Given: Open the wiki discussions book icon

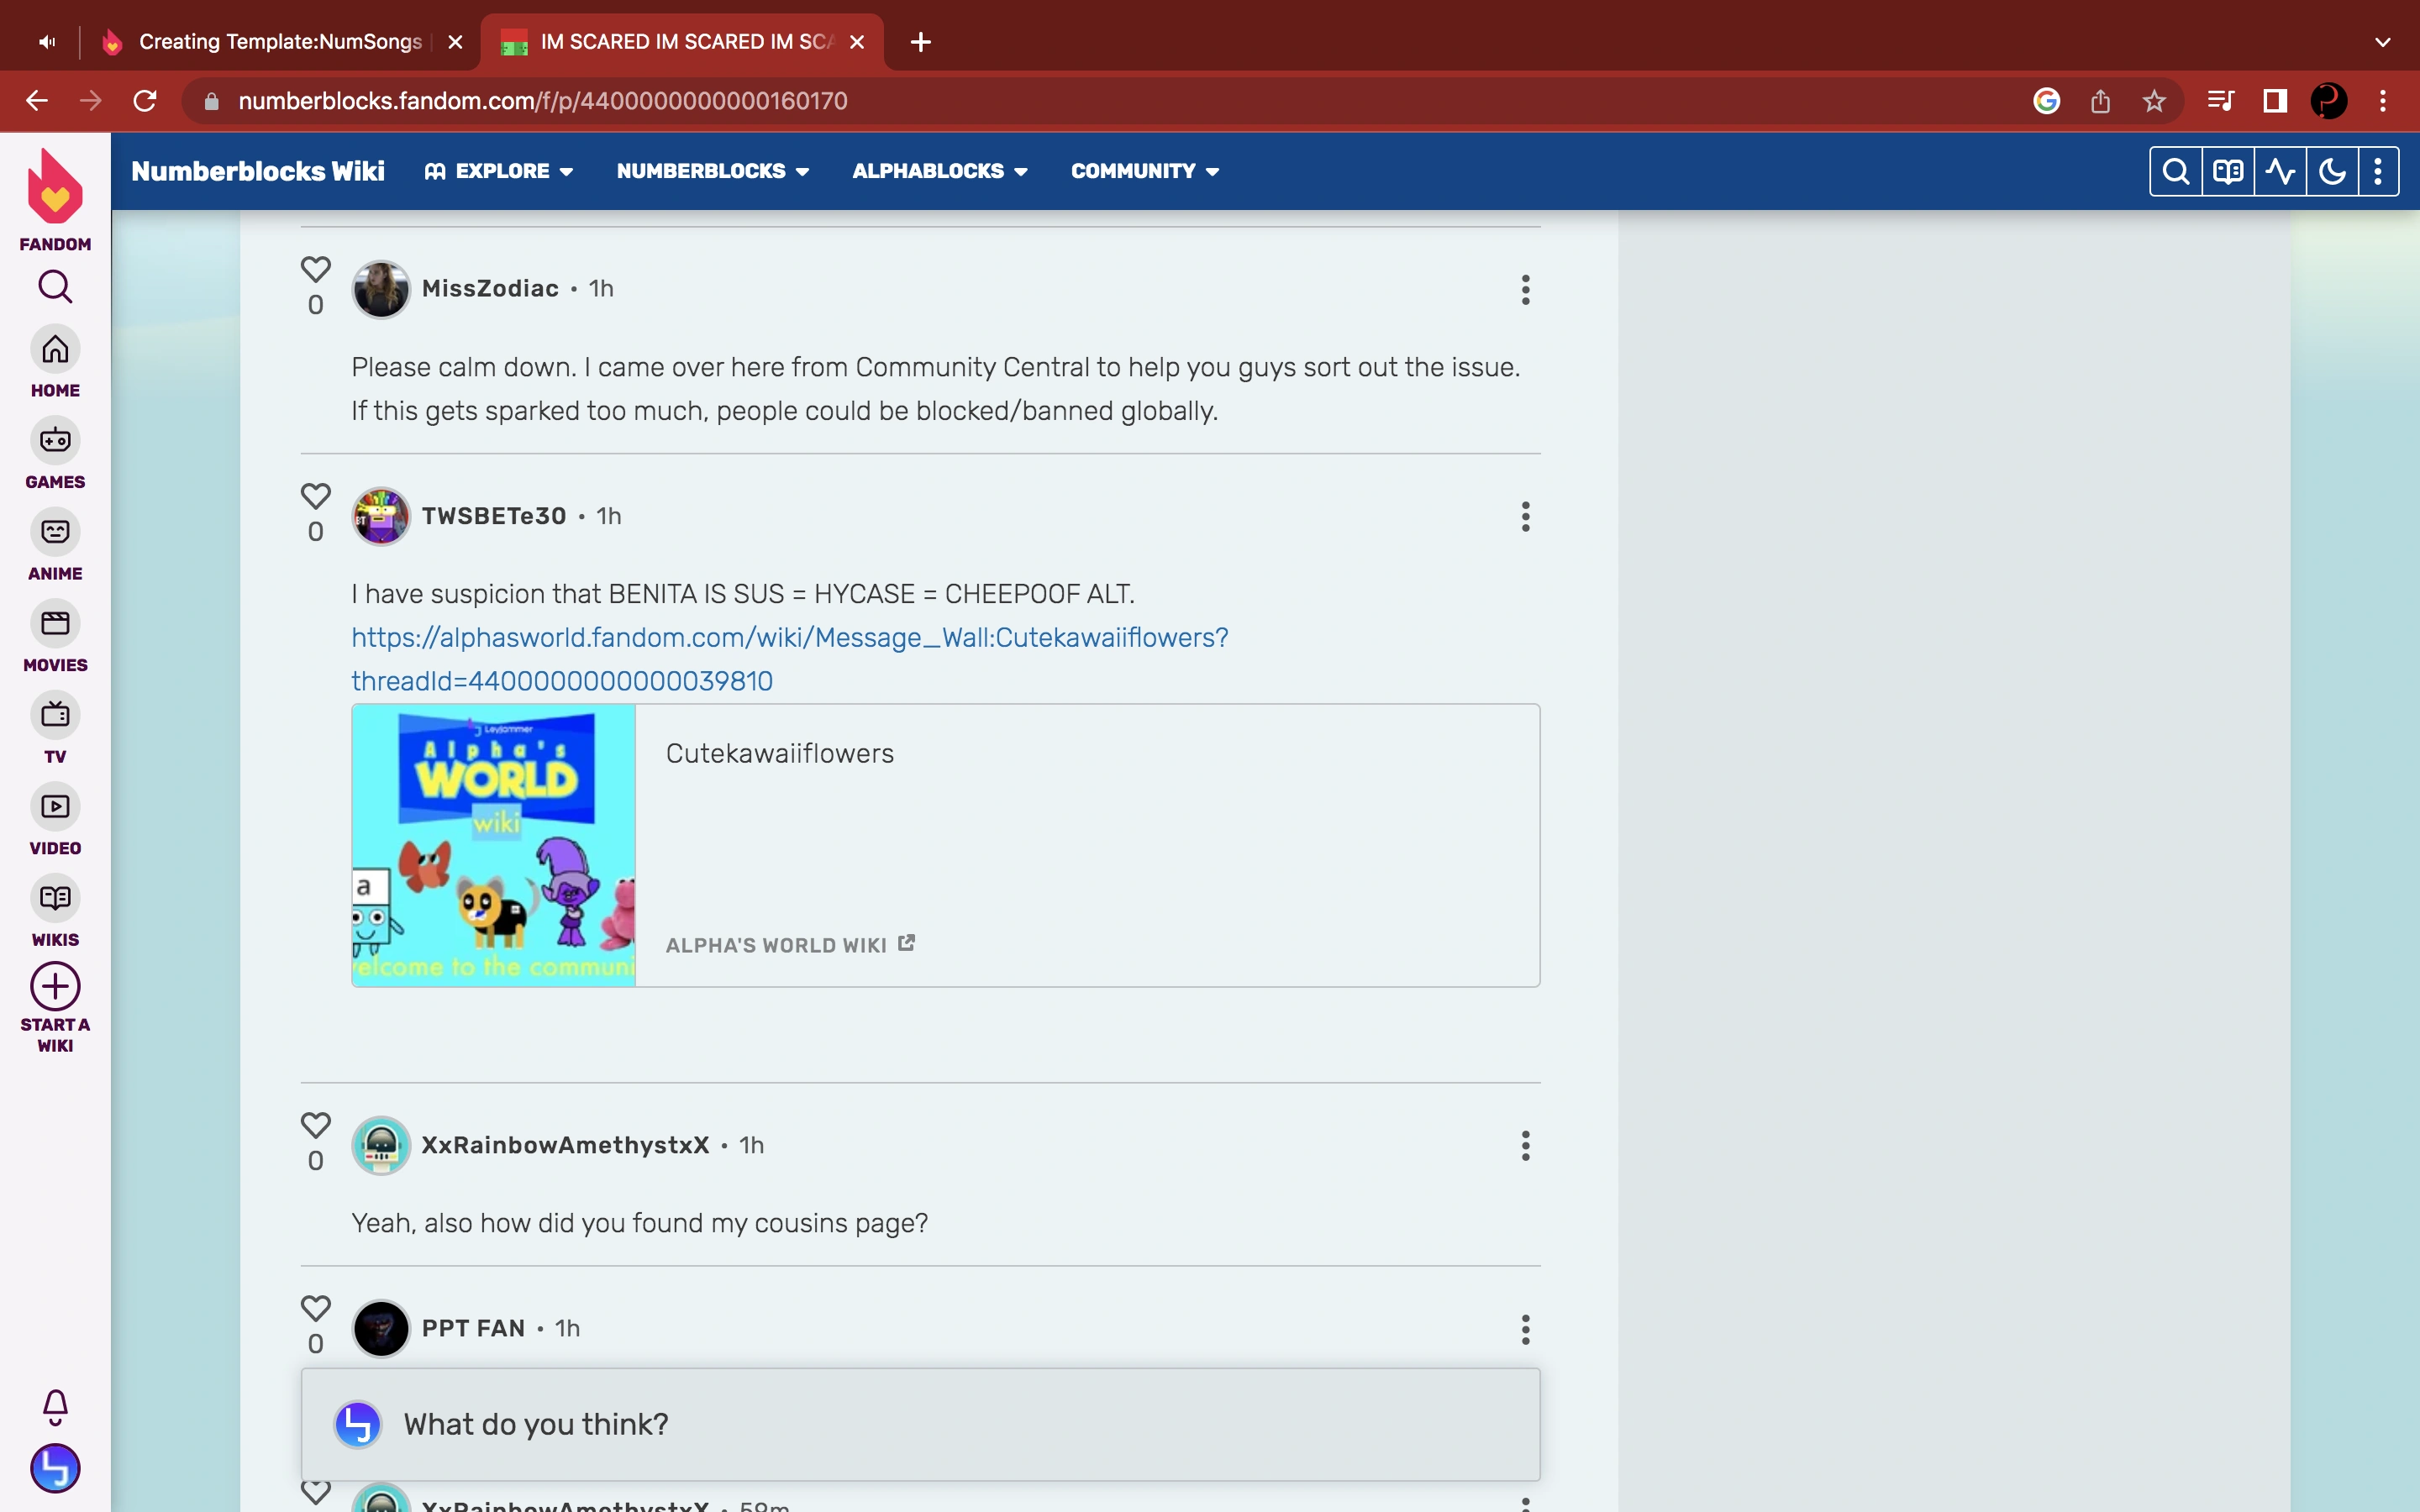Looking at the screenshot, I should (2228, 171).
